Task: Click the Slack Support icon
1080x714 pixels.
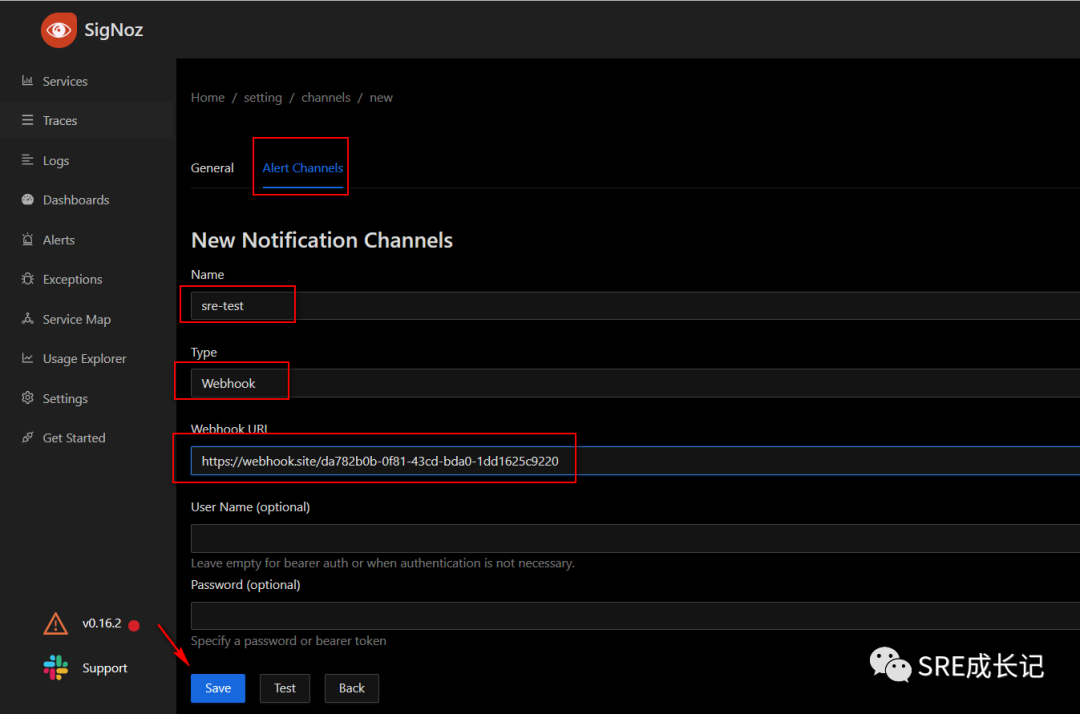Action: tap(56, 668)
